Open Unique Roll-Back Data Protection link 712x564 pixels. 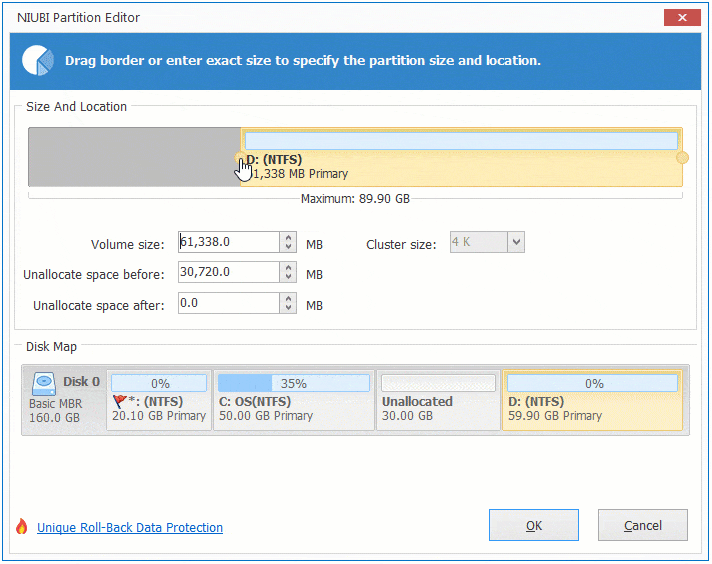coord(130,527)
